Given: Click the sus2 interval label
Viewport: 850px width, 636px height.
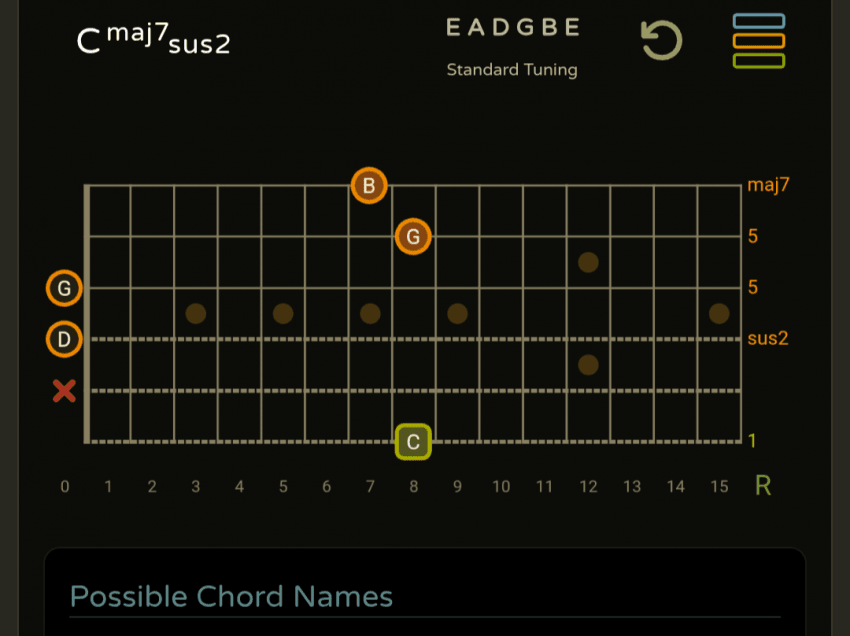Looking at the screenshot, I should pos(768,338).
